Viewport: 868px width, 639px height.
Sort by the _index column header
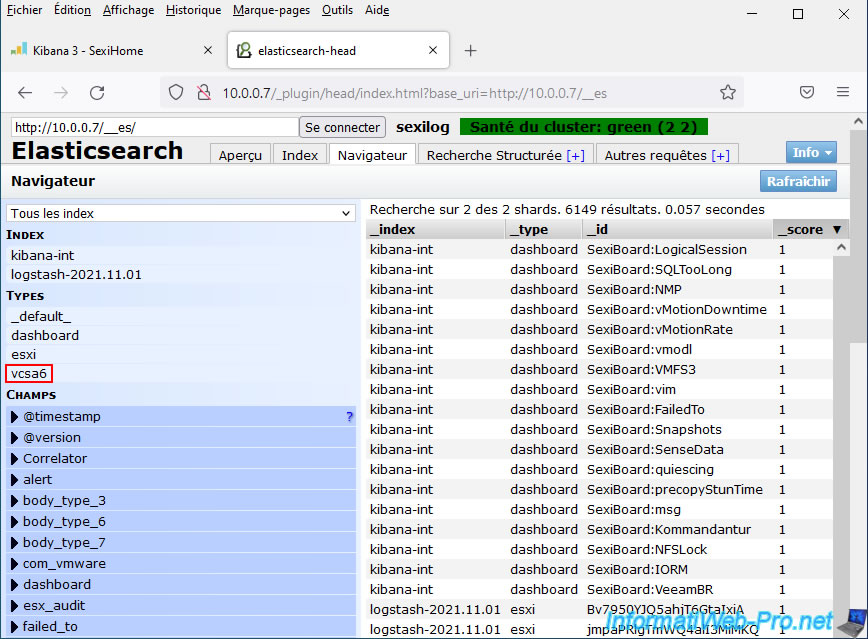click(x=436, y=229)
